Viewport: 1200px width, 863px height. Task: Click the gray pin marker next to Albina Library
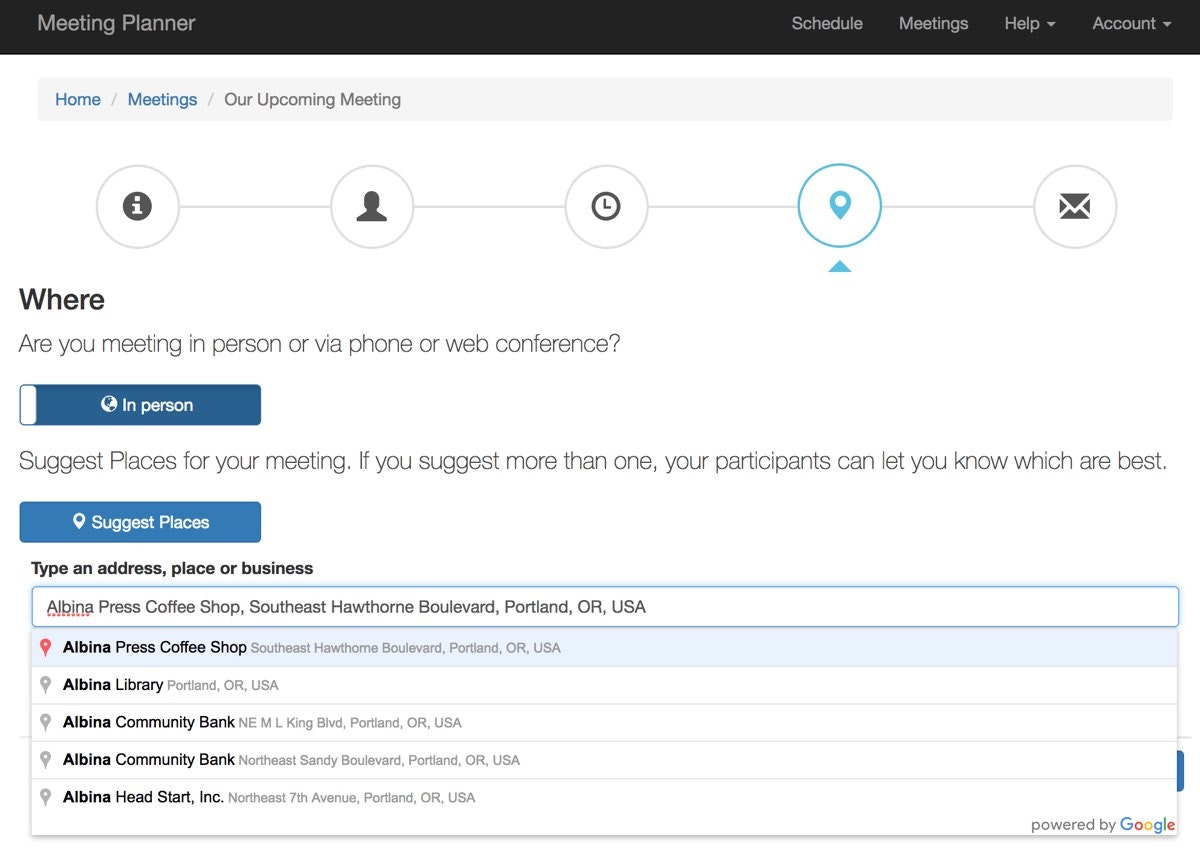pos(45,684)
